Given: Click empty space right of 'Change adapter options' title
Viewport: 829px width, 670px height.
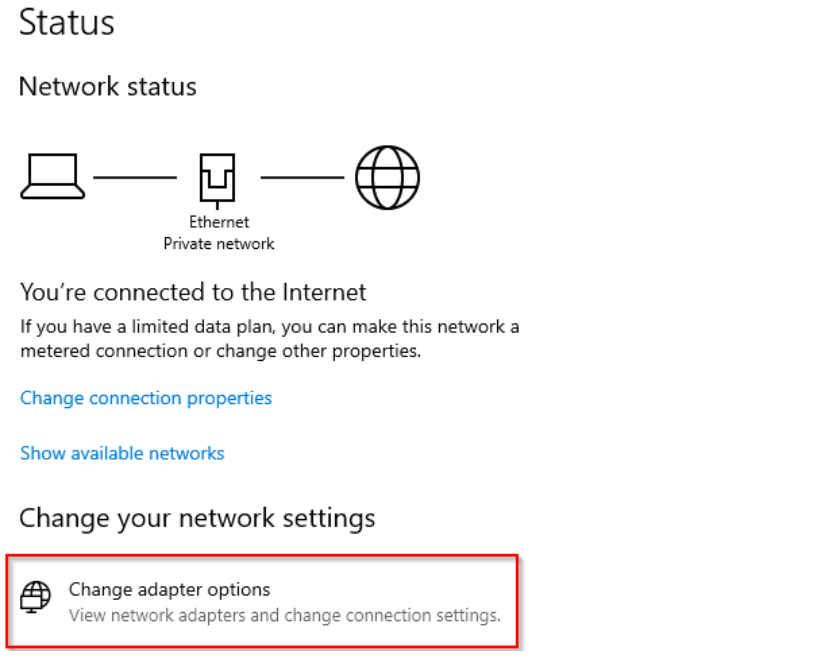Looking at the screenshot, I should click(400, 589).
